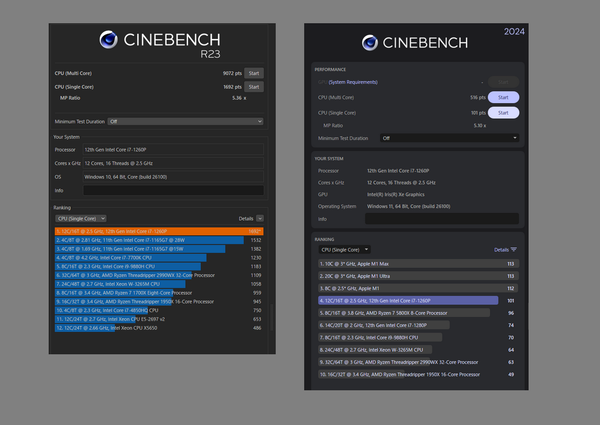Start the R23 CPU Single Core test
Viewport: 600px width, 425px height.
(254, 87)
